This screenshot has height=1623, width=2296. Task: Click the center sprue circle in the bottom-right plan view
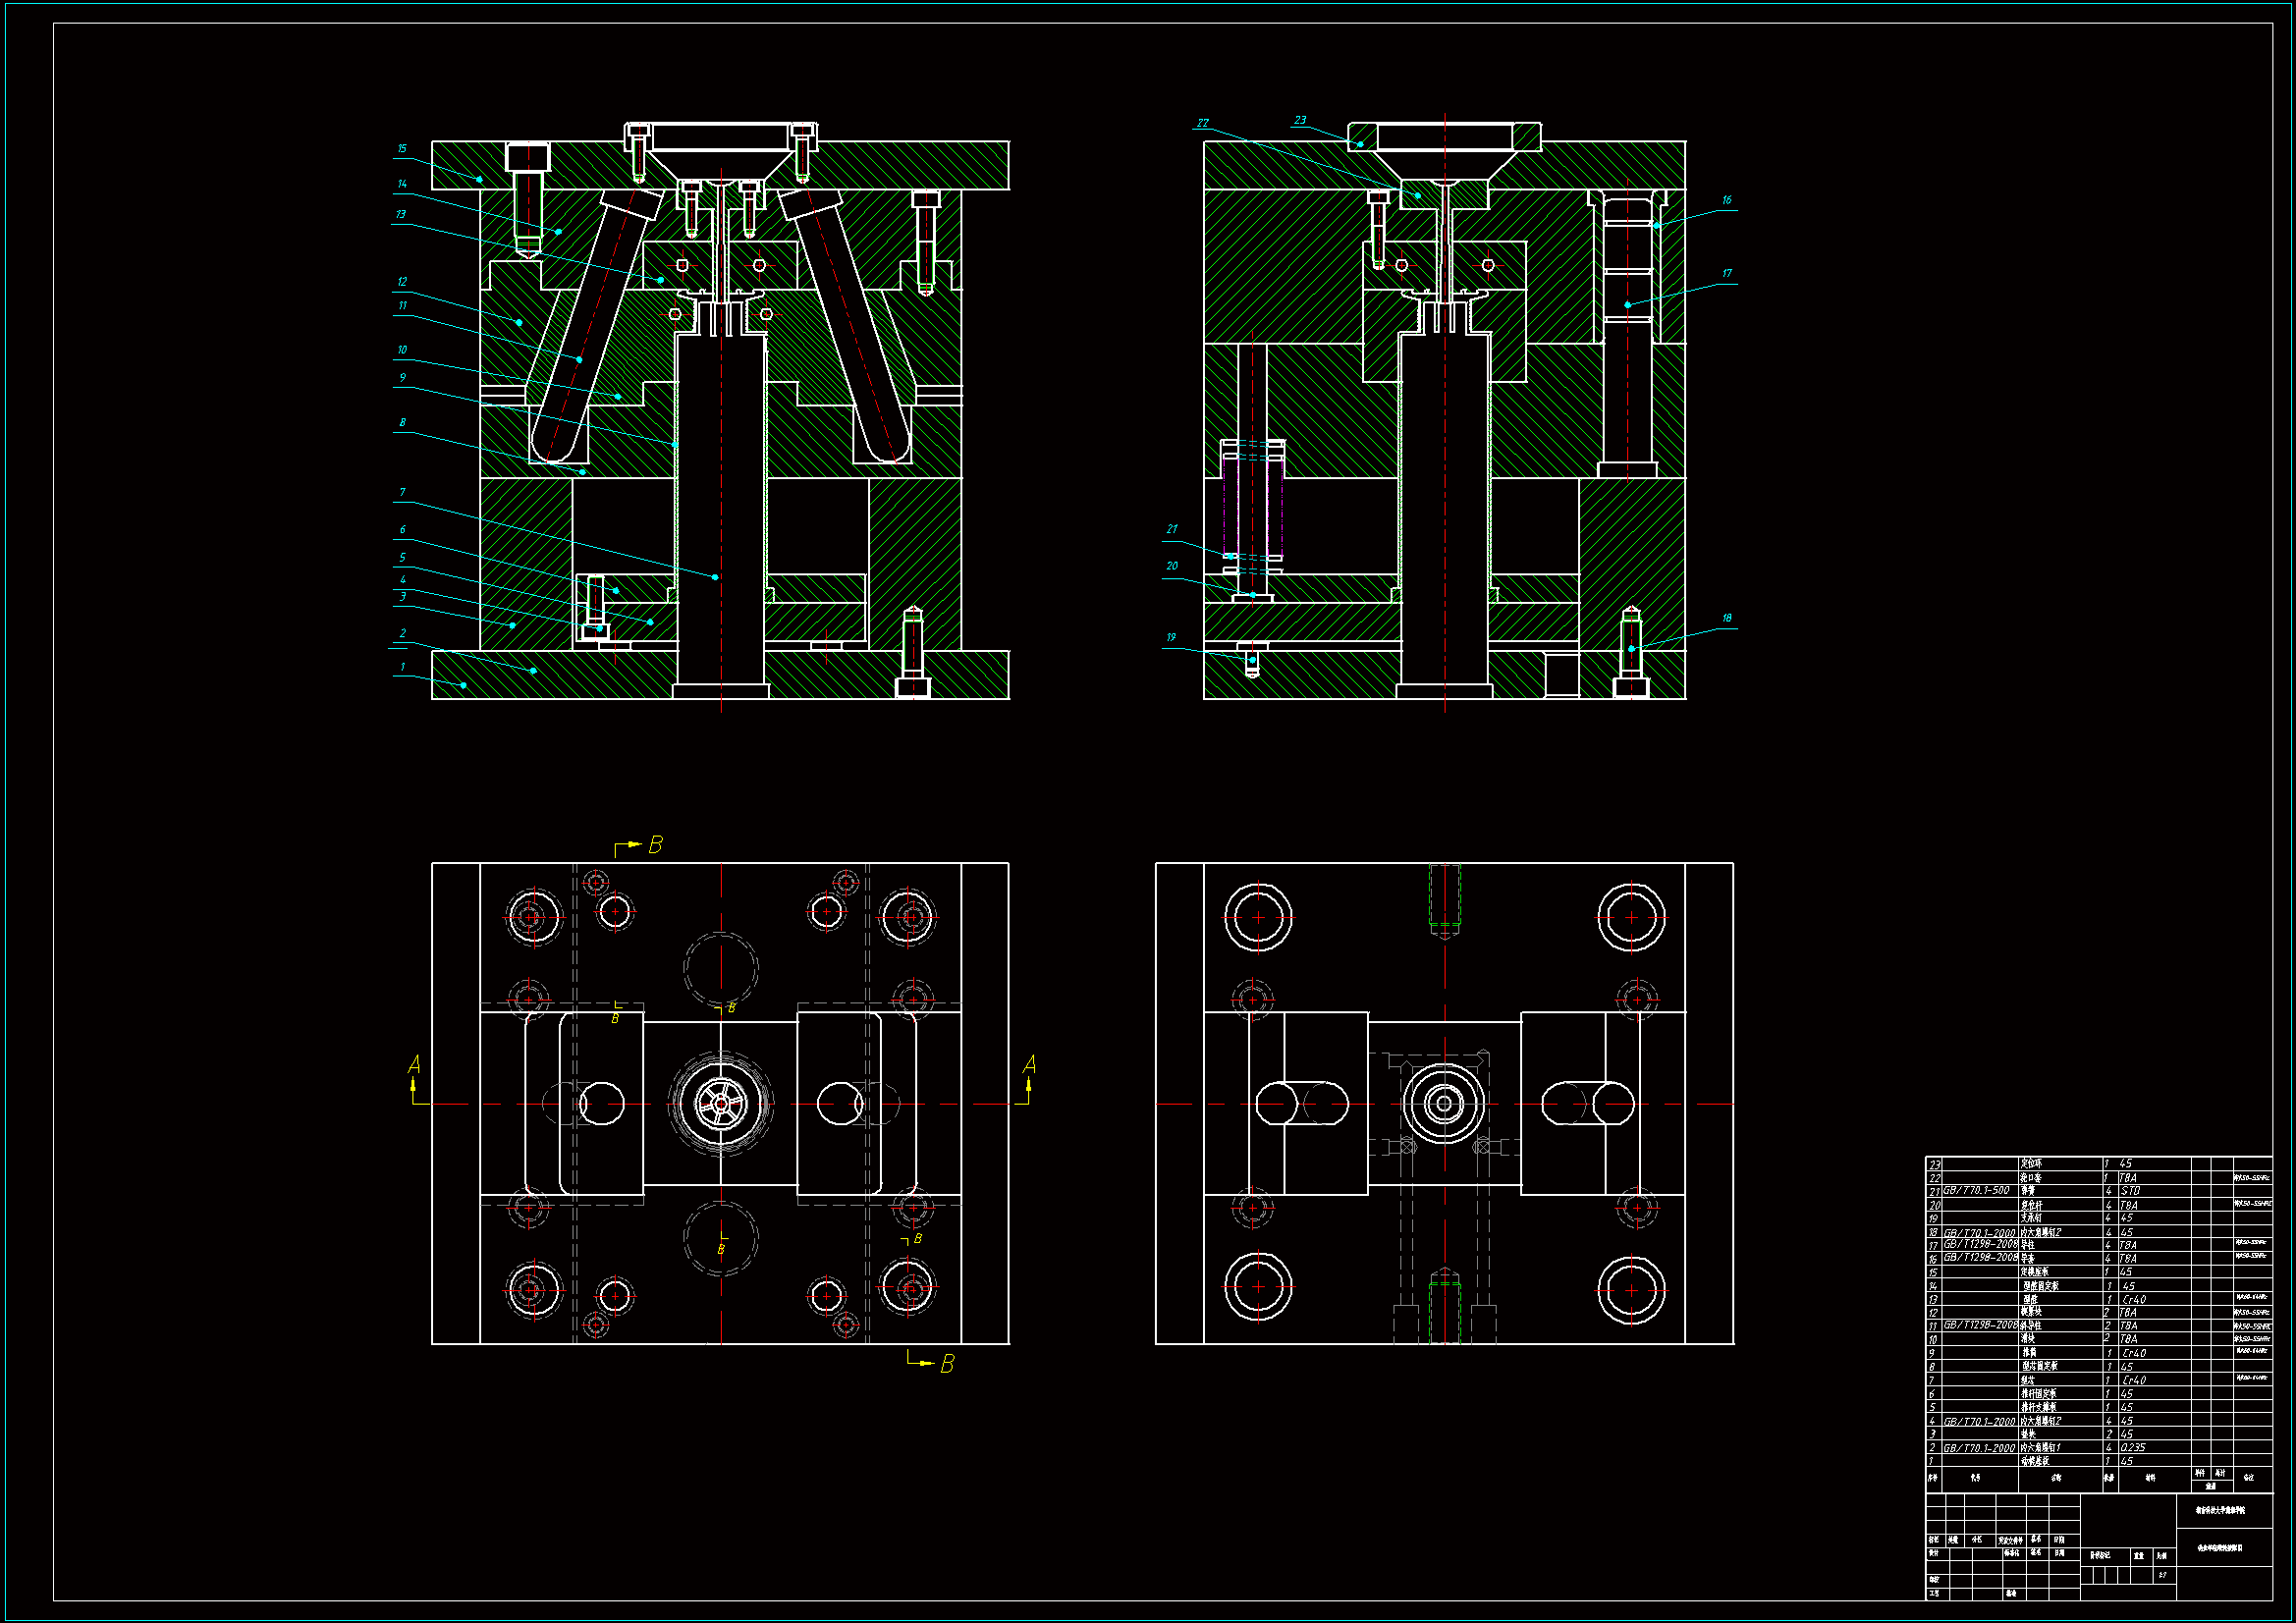[x=1444, y=1104]
